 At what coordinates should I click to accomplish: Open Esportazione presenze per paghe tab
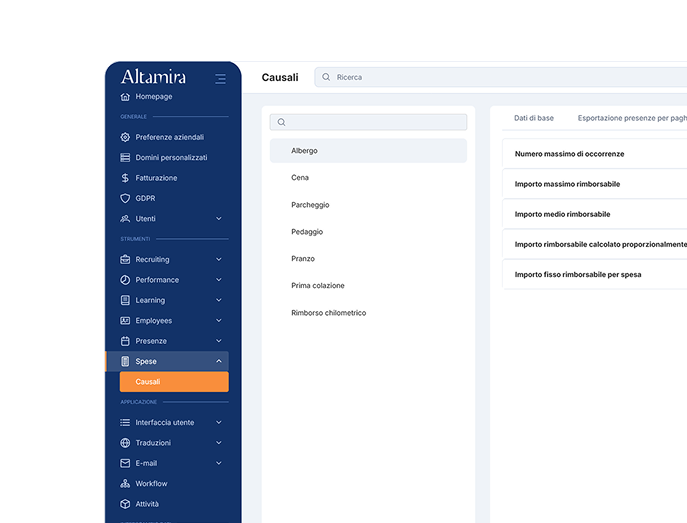tap(631, 118)
